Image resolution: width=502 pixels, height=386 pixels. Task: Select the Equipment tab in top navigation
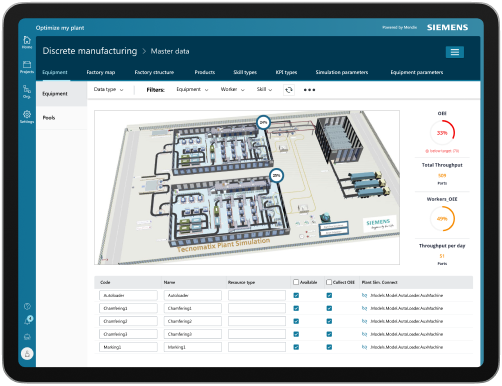tap(55, 72)
